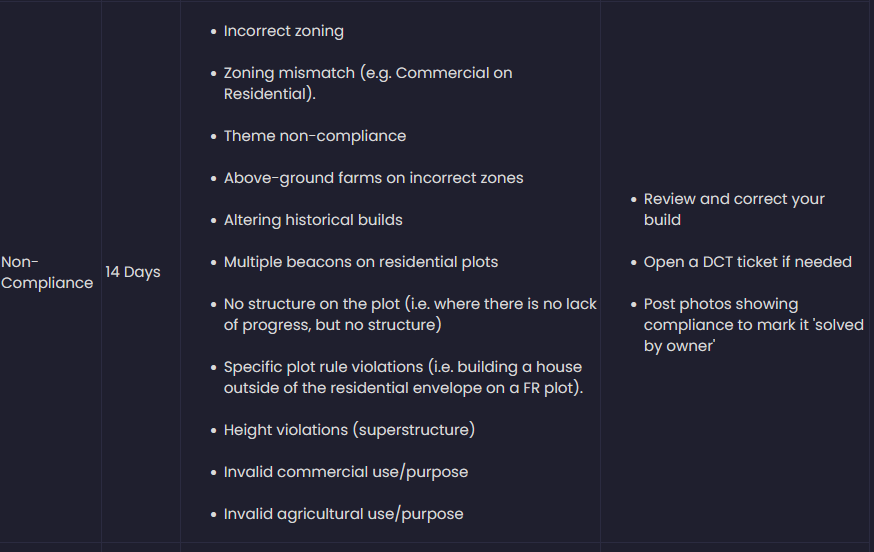Screen dimensions: 874x552
Task: Click the Altering historical builds item
Action: point(313,220)
